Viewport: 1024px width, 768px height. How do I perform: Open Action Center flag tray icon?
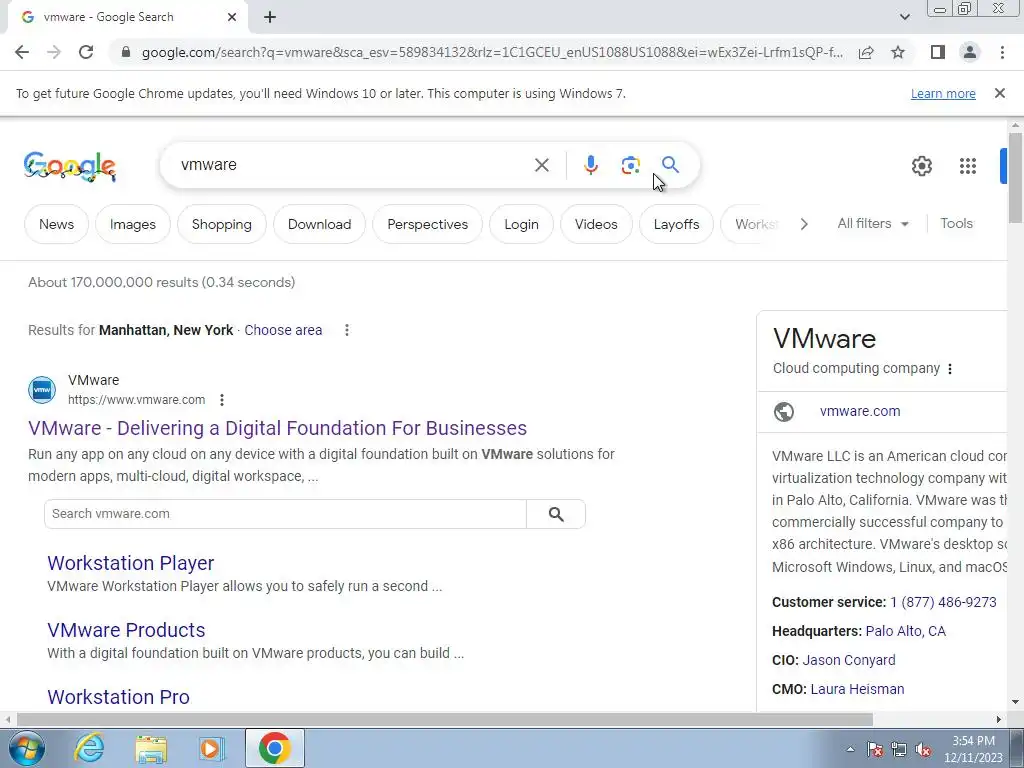(875, 749)
